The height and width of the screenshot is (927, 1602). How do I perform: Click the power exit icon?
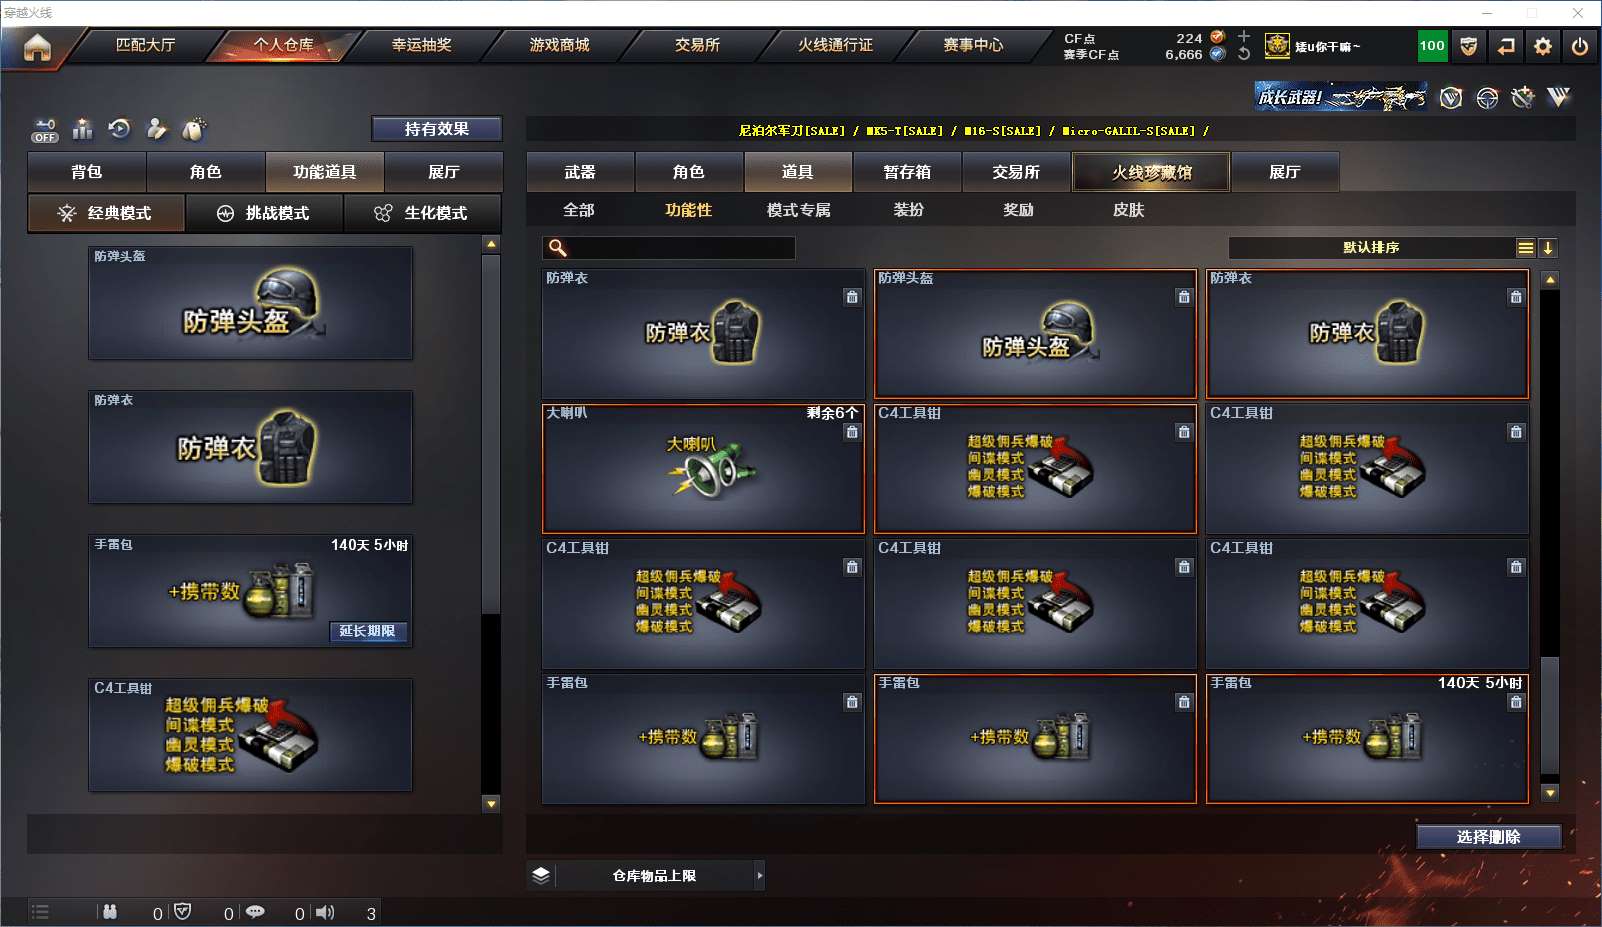[x=1580, y=46]
